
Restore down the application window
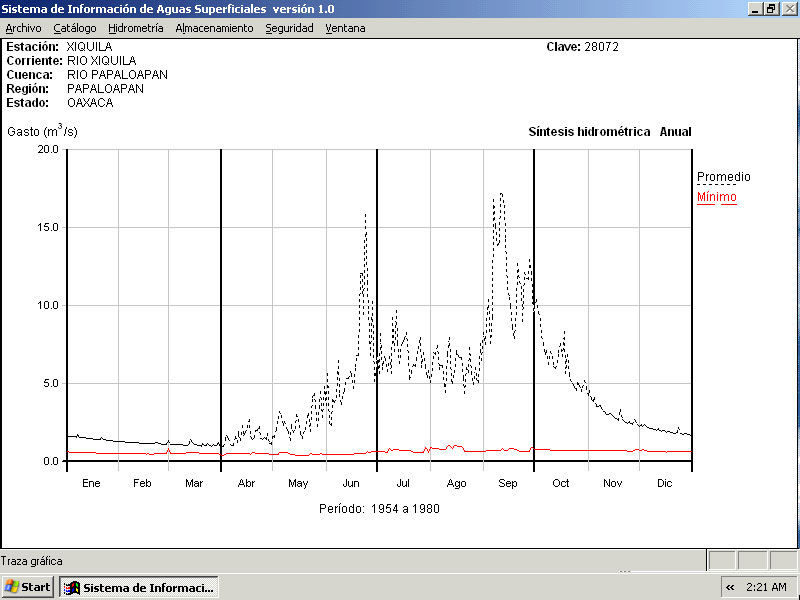pyautogui.click(x=771, y=8)
